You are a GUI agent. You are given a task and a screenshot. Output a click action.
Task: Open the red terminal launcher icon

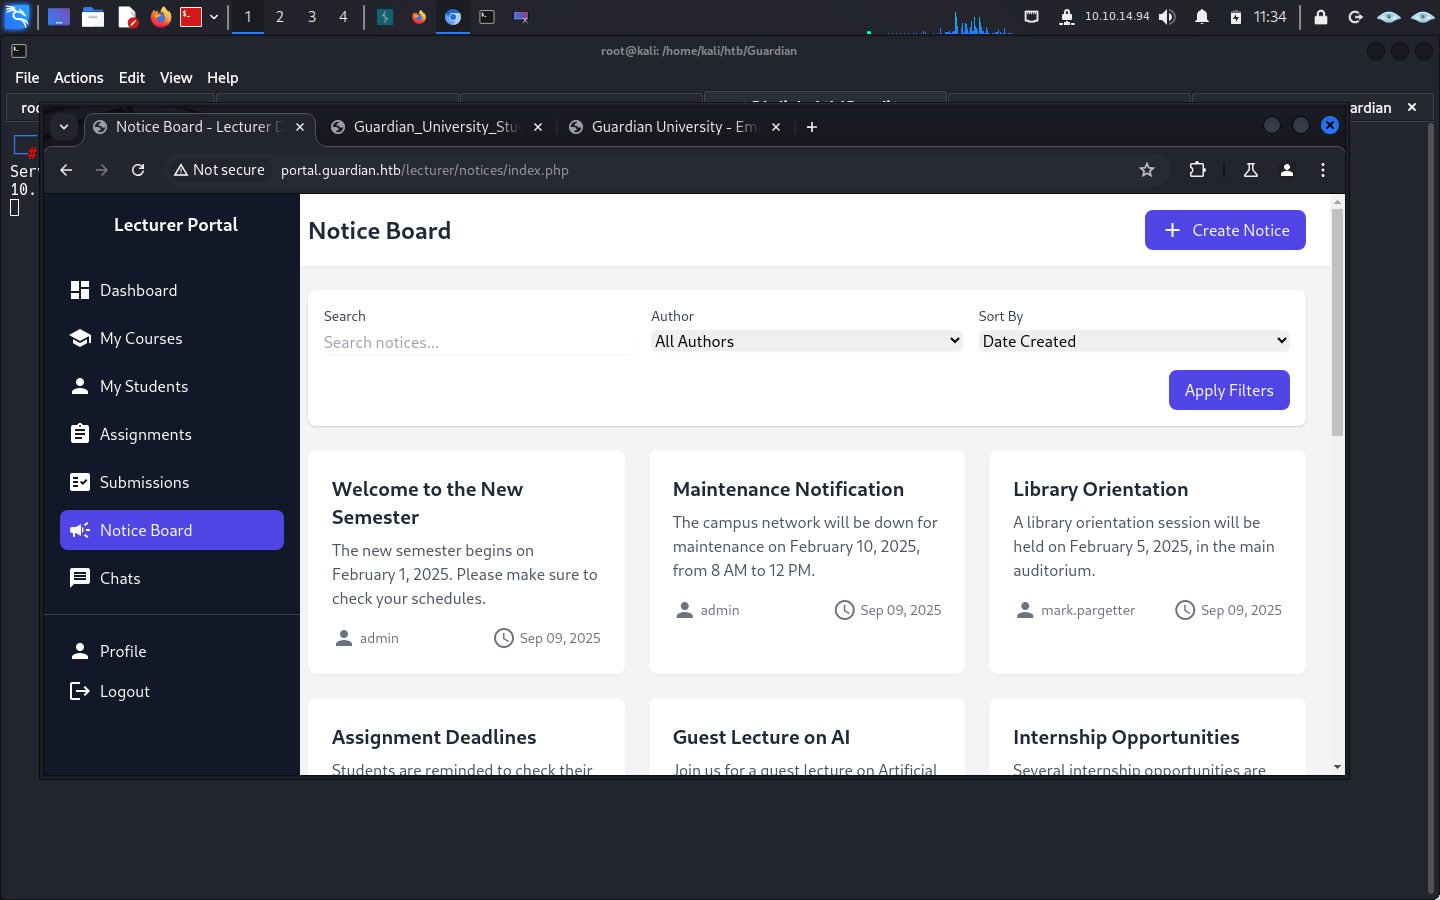coord(191,17)
